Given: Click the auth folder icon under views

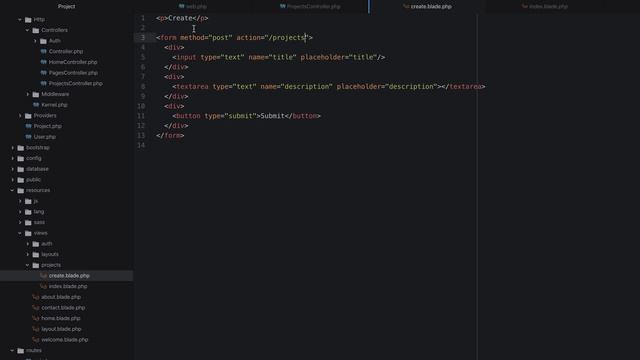Looking at the screenshot, I should pyautogui.click(x=36, y=244).
